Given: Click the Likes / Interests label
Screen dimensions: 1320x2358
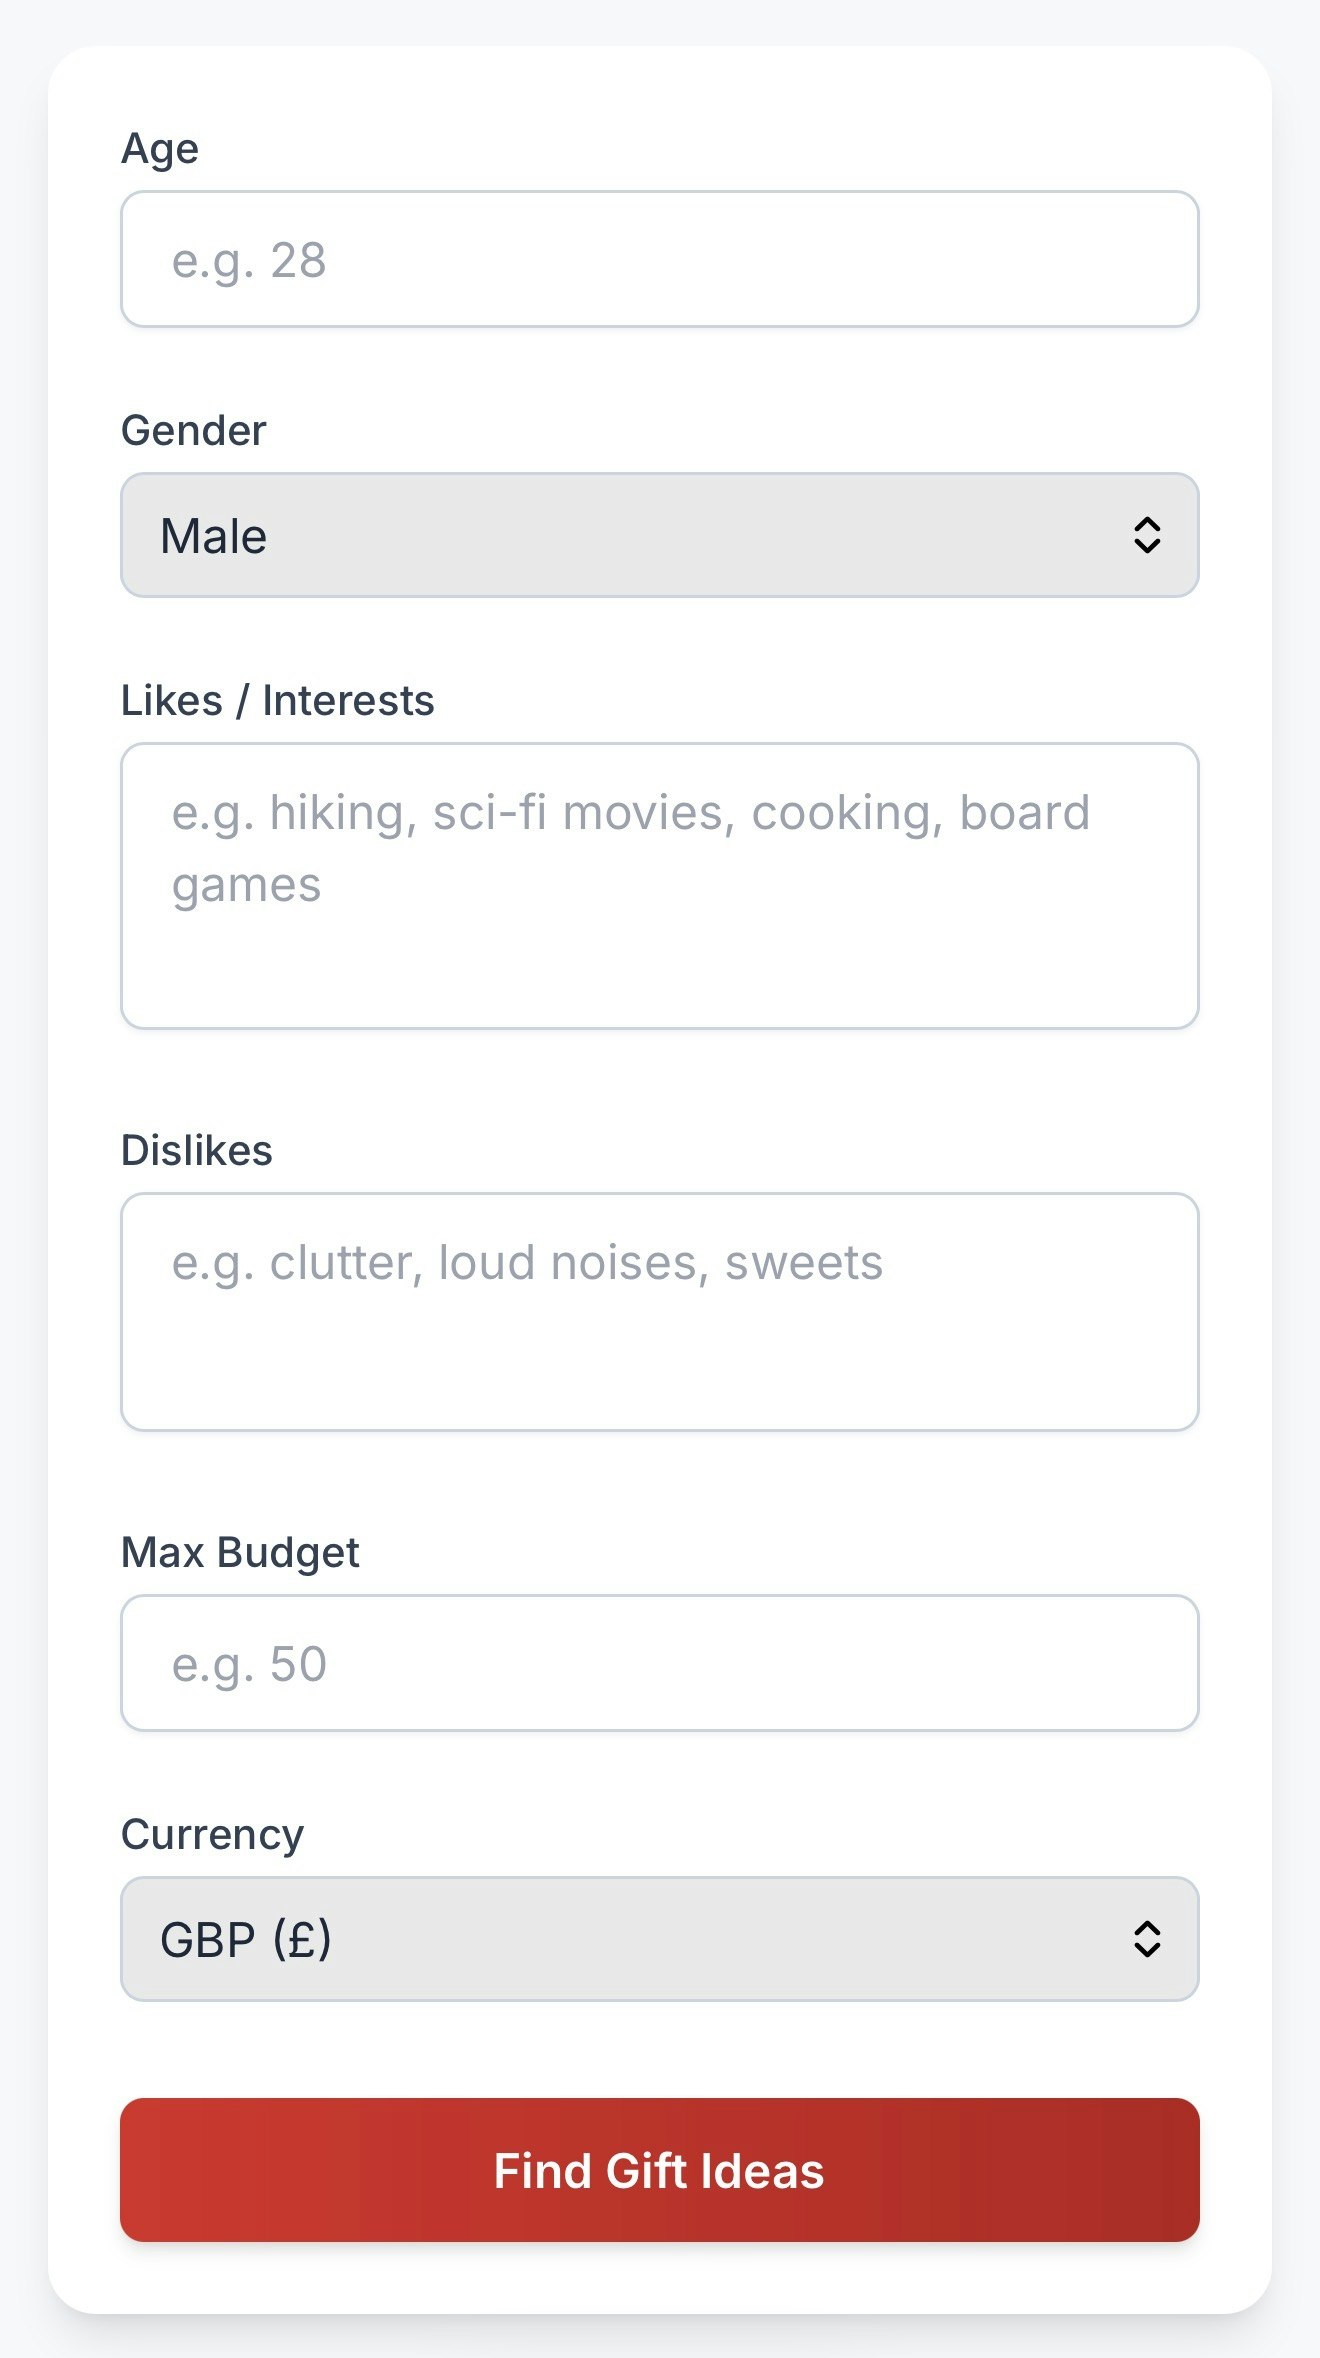Looking at the screenshot, I should (x=277, y=700).
